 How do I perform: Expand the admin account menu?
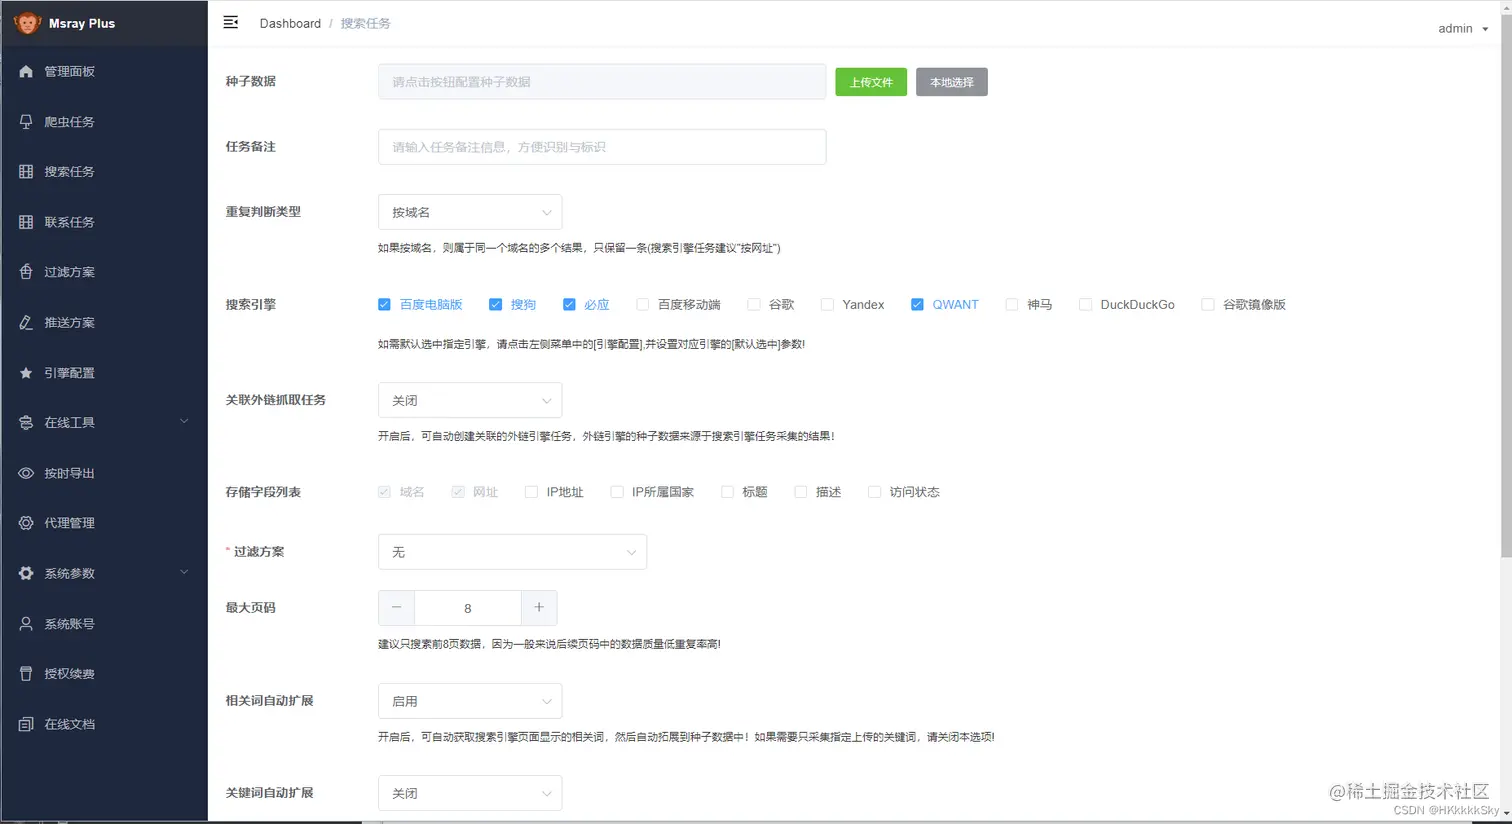click(1462, 28)
